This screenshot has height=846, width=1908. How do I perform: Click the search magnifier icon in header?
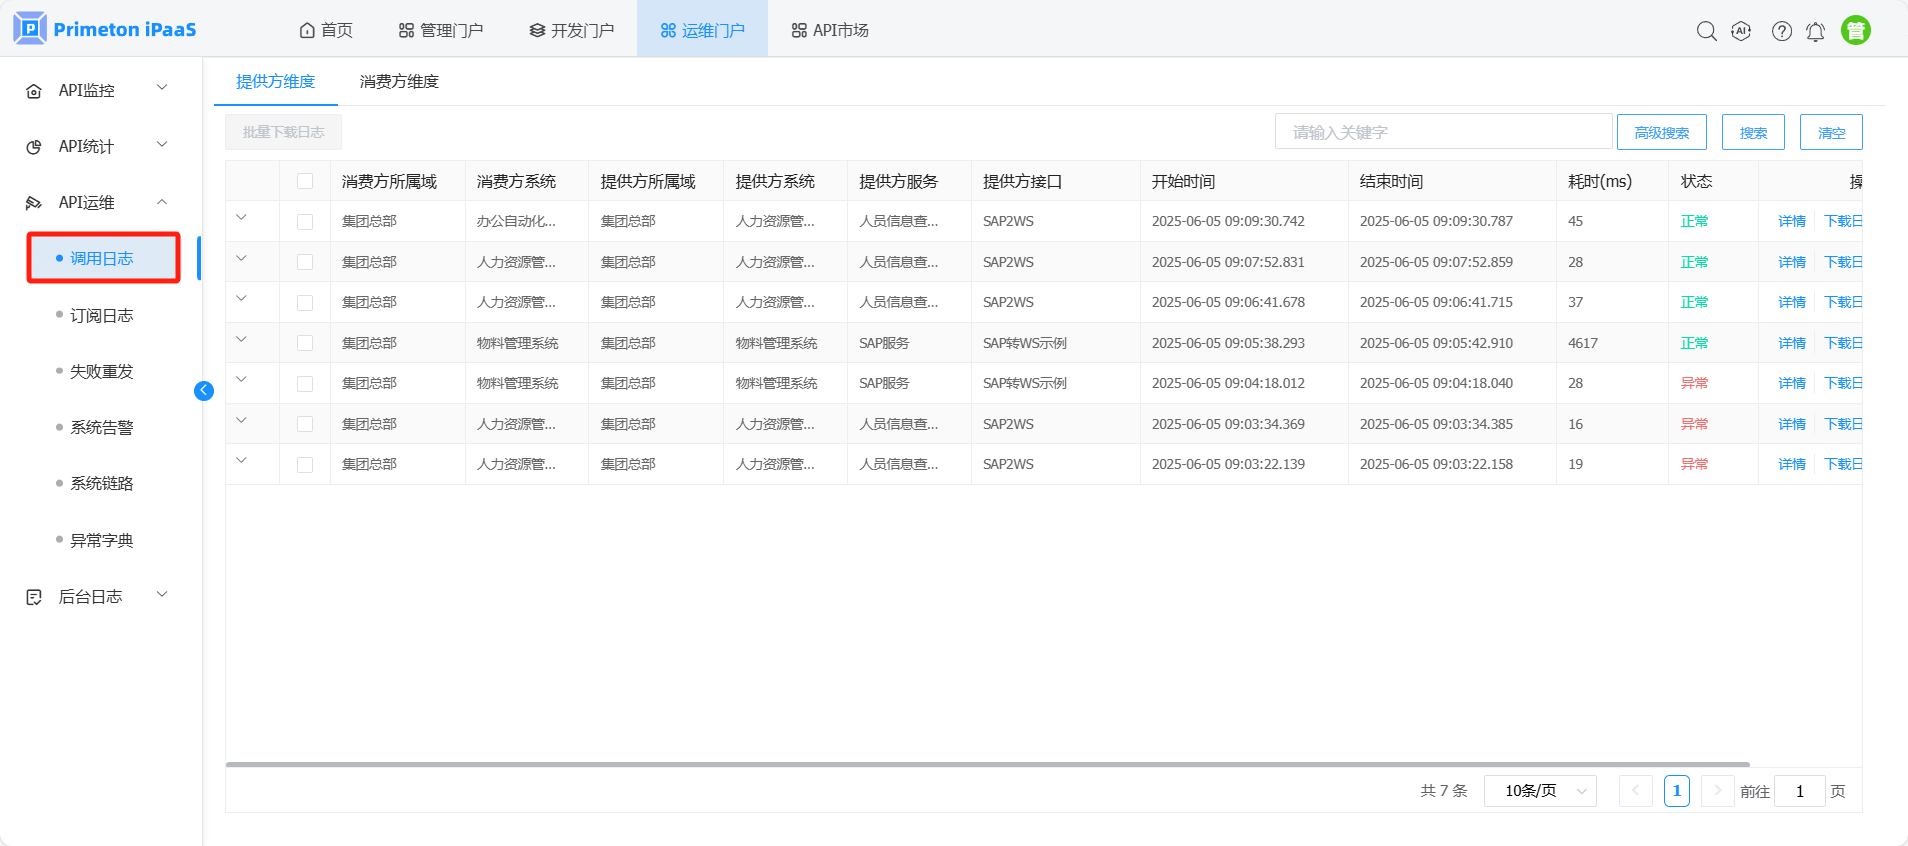coord(1706,31)
